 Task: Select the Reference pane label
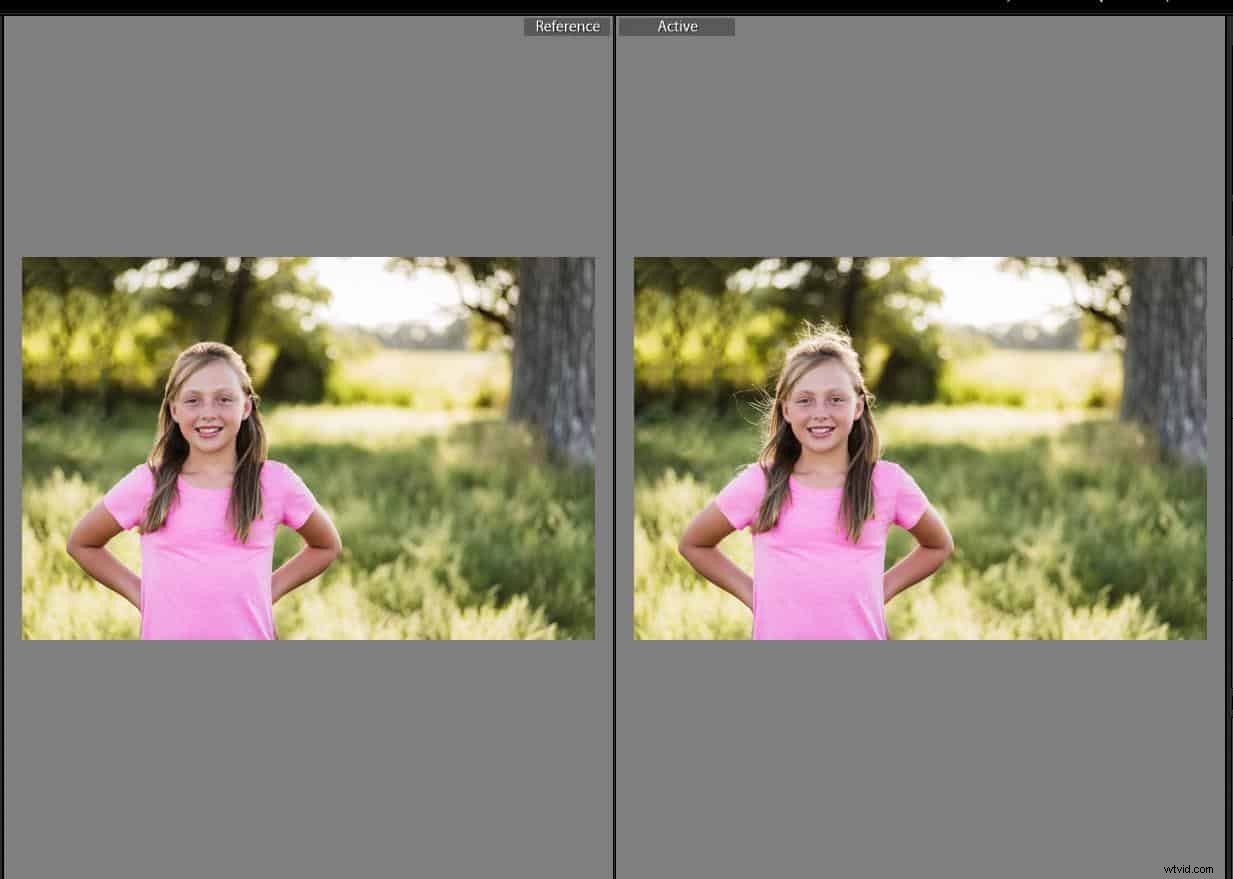click(x=567, y=26)
